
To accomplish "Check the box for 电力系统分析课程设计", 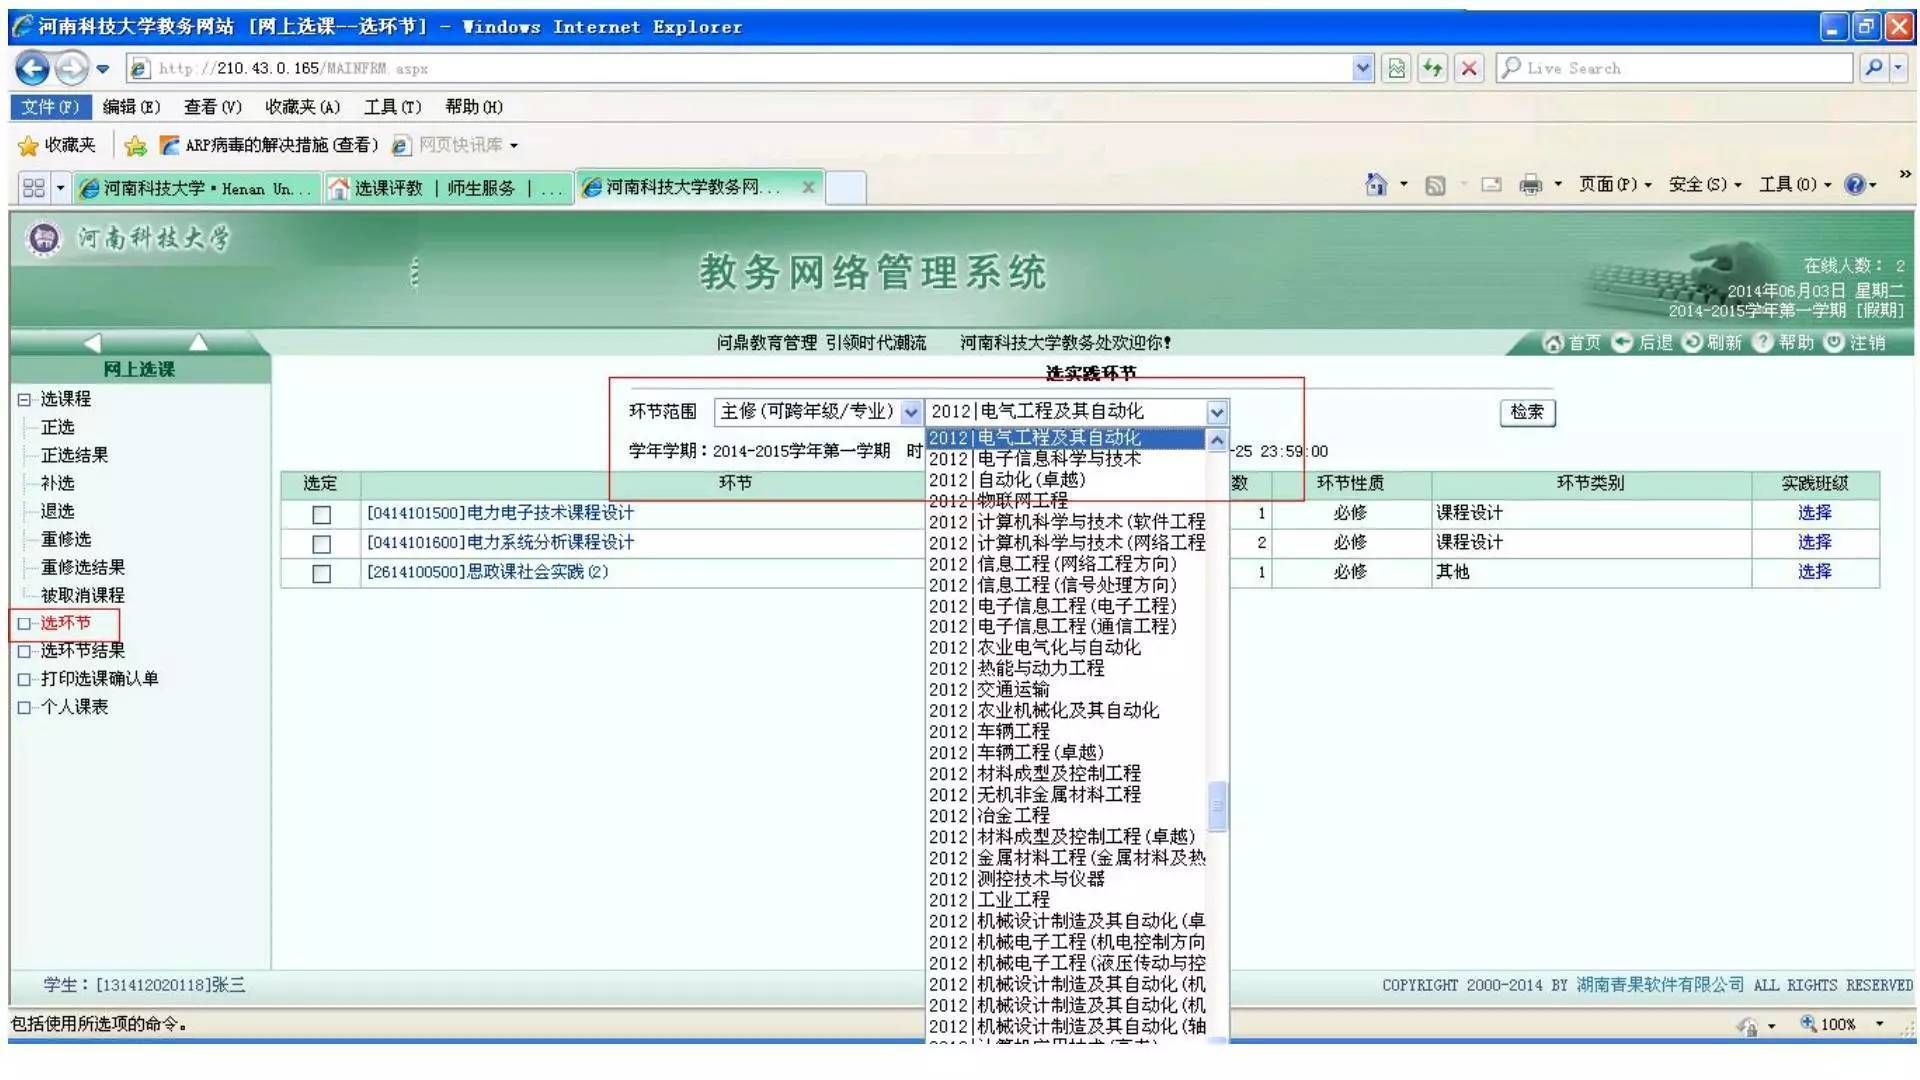I will (x=320, y=543).
